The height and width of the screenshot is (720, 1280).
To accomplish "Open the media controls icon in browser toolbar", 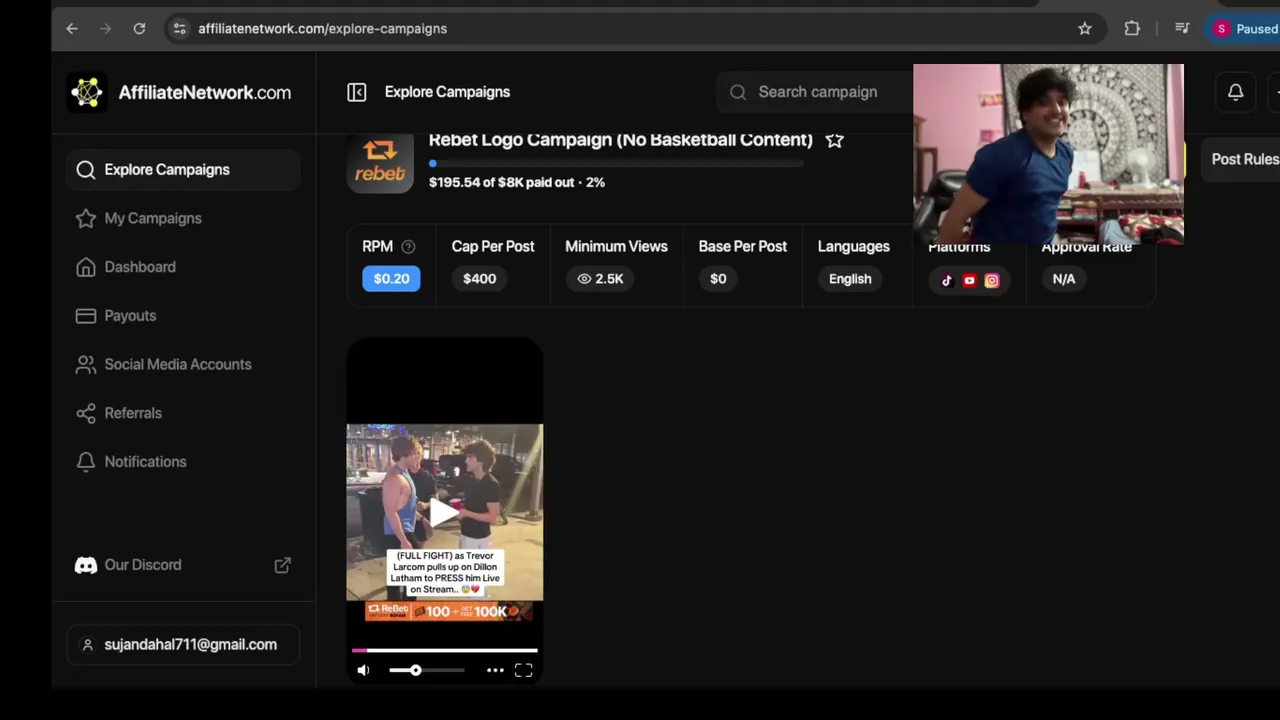I will tap(1182, 29).
